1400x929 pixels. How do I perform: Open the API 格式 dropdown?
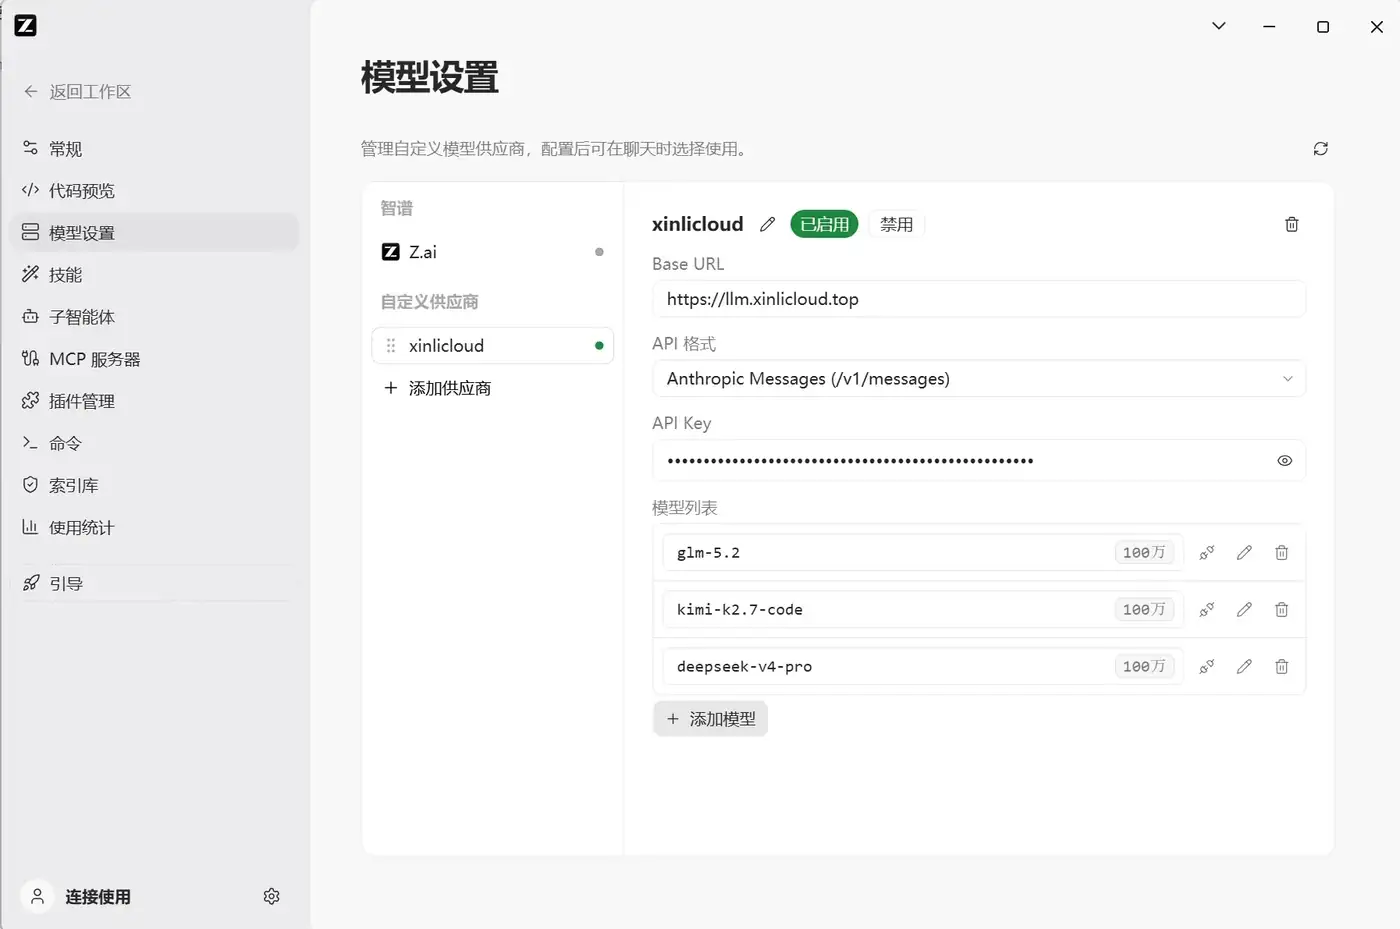coord(979,379)
